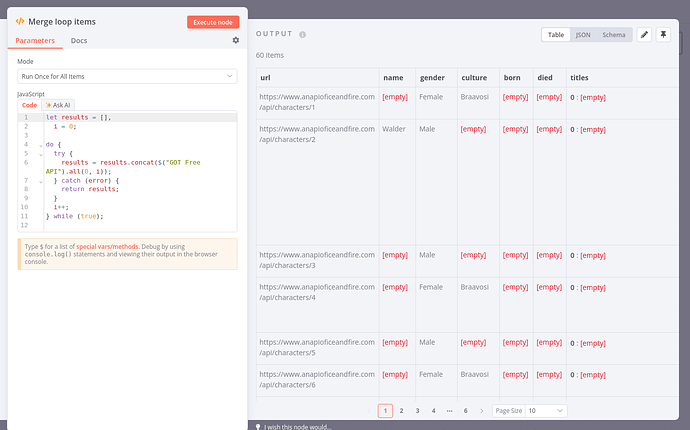Pin the output data
Viewport: 690px width, 430px height.
[x=662, y=34]
